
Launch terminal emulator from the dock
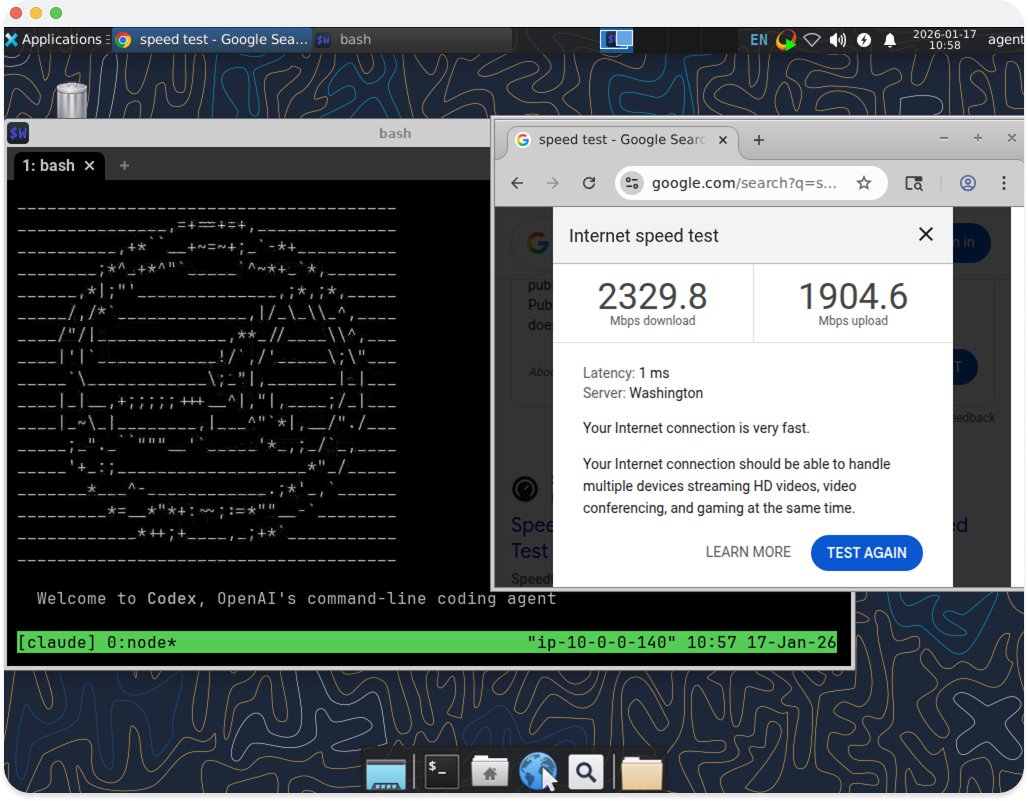pos(442,772)
